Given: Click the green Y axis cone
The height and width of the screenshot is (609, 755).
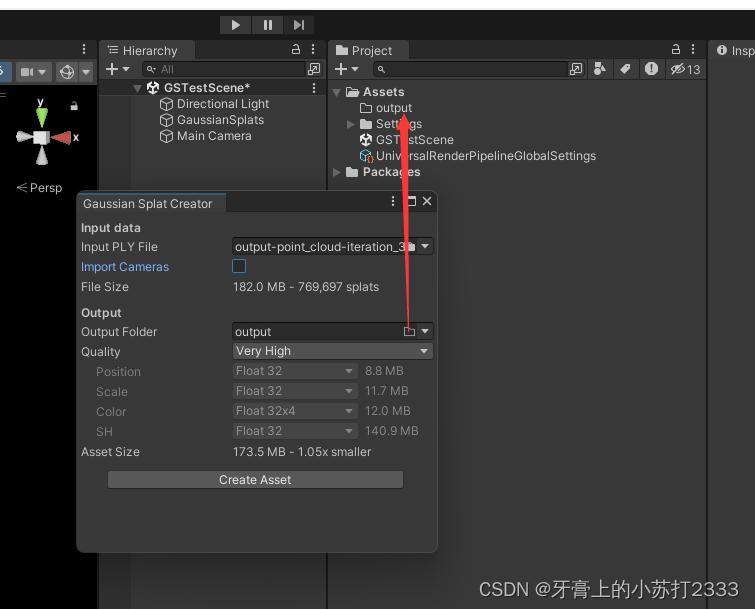Looking at the screenshot, I should [42, 117].
